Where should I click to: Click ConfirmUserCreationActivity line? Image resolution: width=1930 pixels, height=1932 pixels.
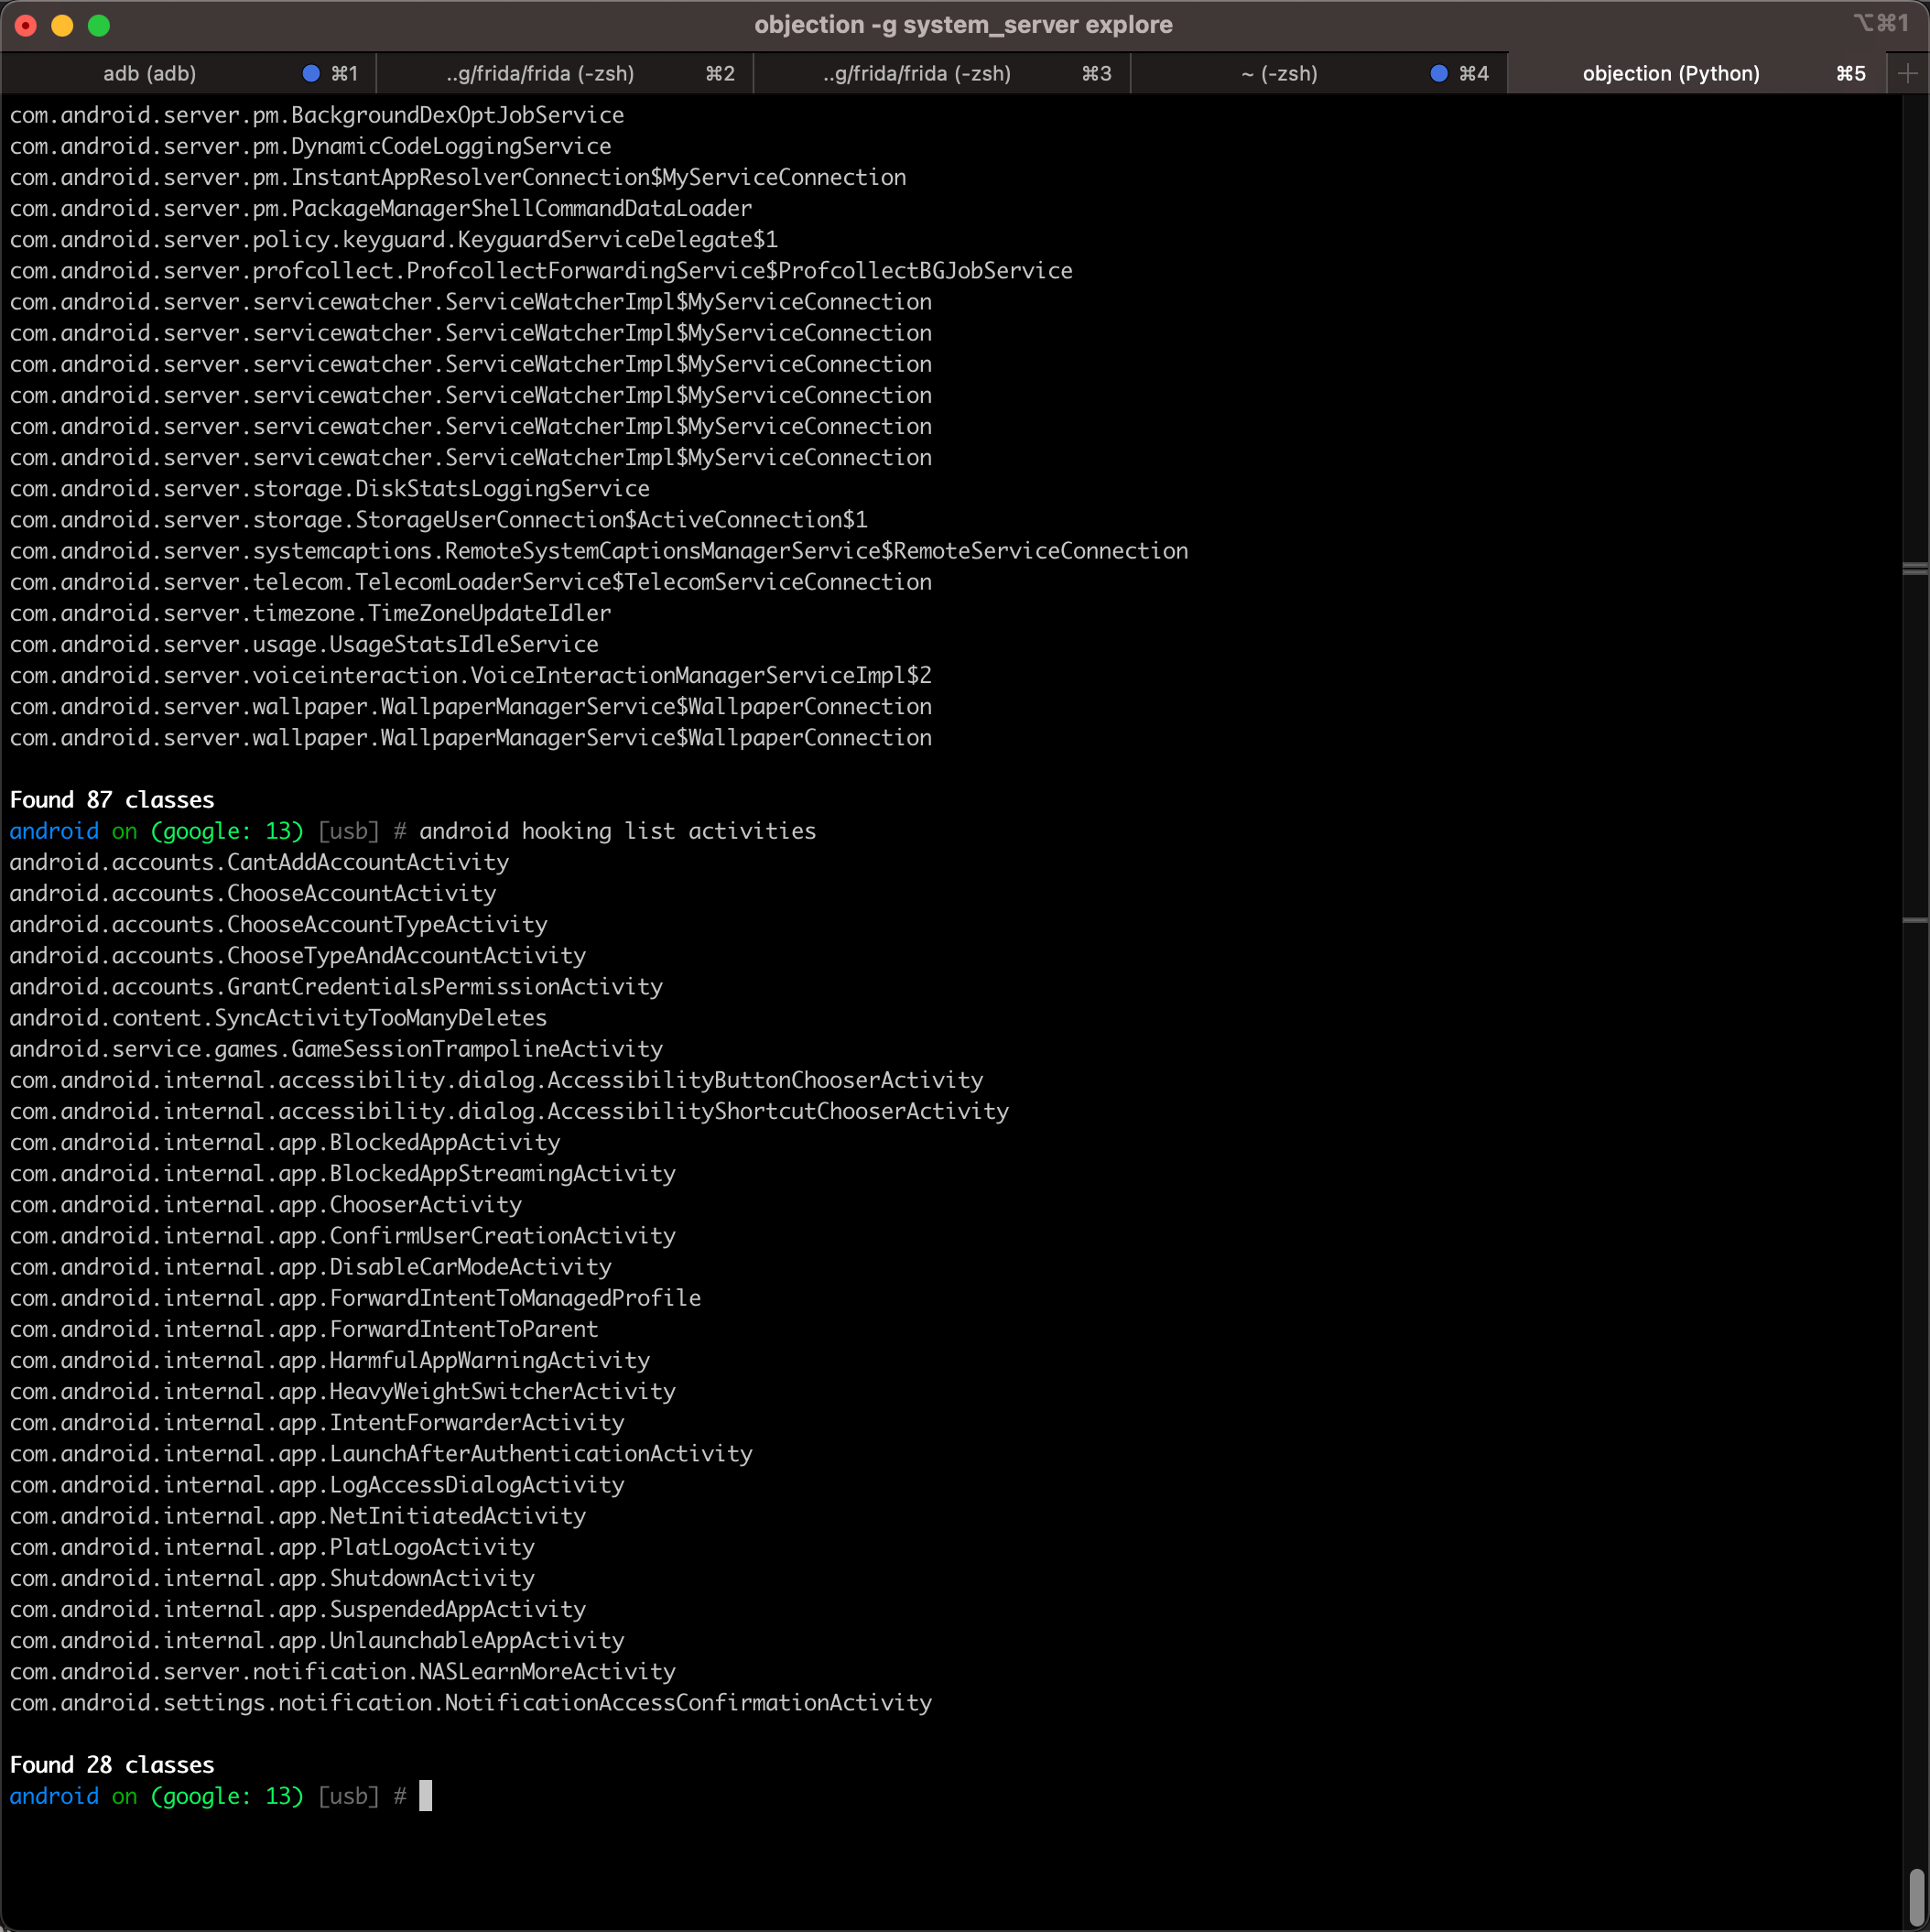point(343,1235)
